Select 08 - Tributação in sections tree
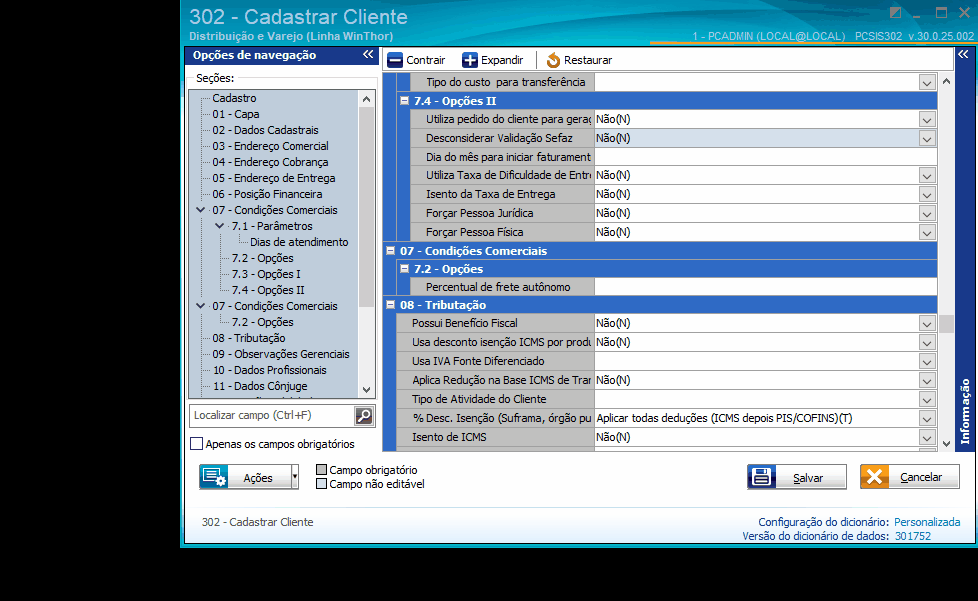The width and height of the screenshot is (978, 601). pyautogui.click(x=249, y=338)
